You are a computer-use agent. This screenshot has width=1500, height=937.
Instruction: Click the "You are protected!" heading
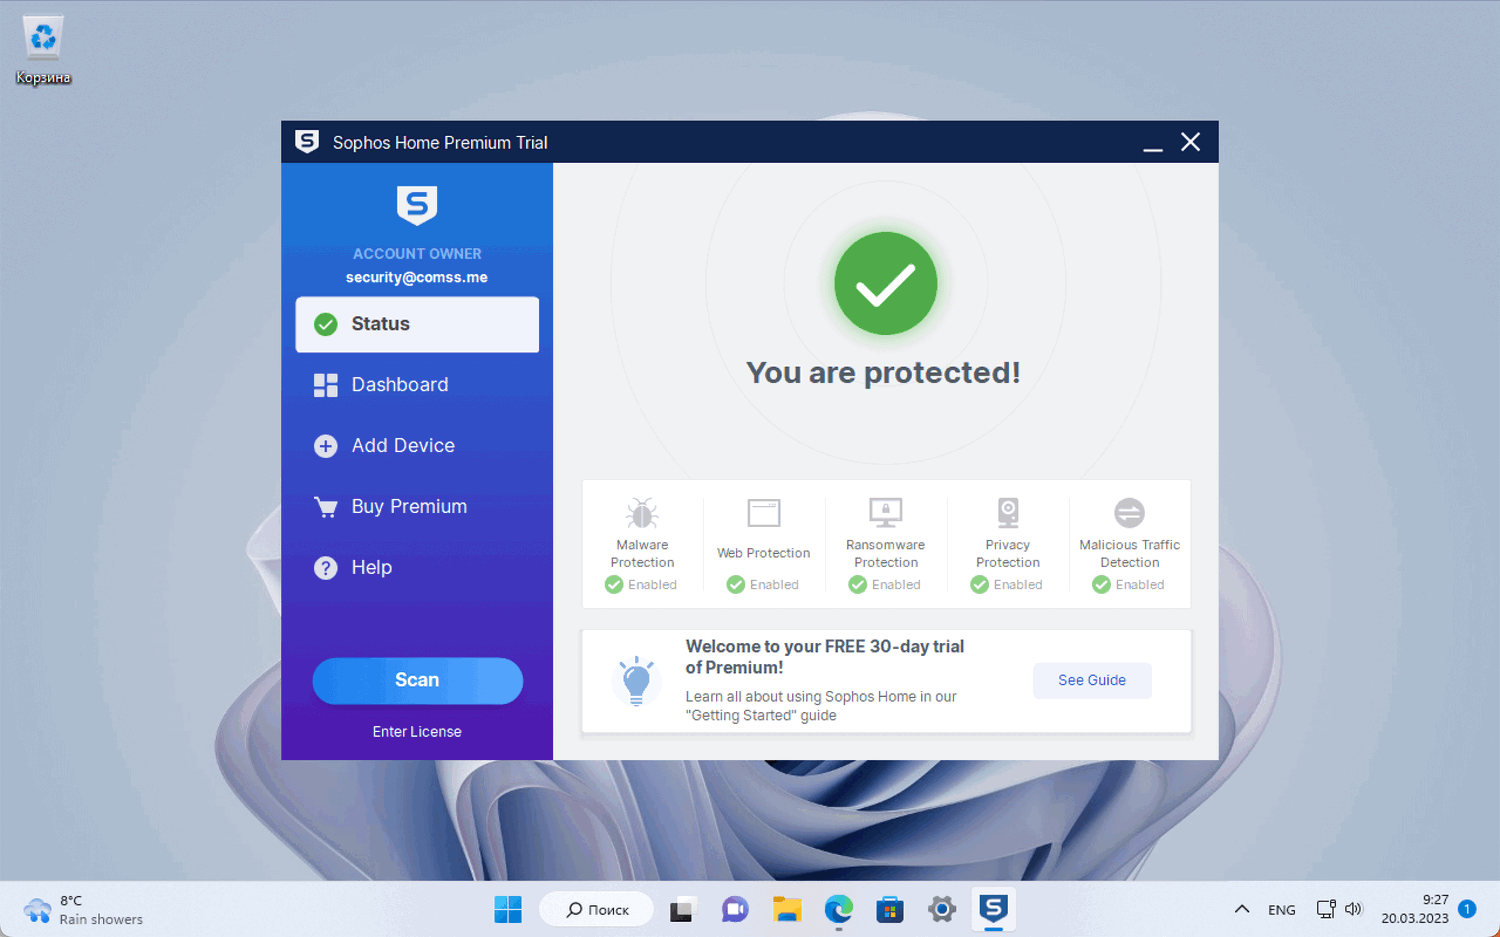884,373
